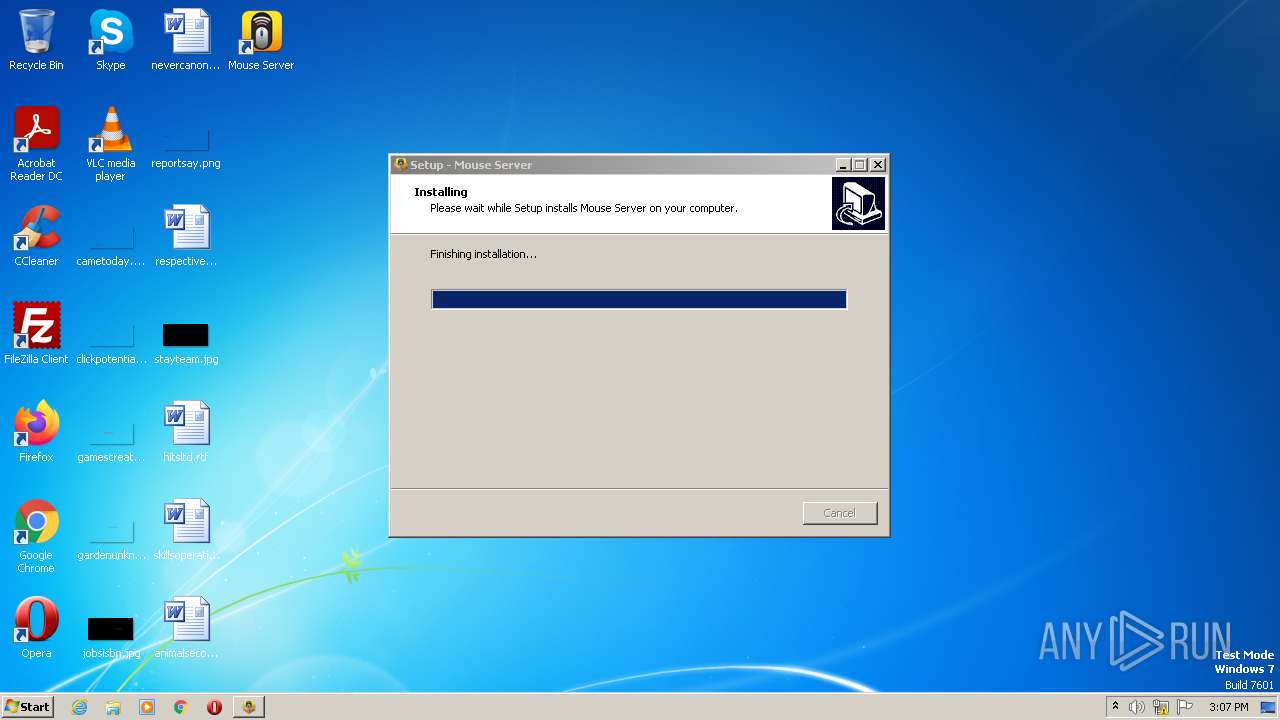Viewport: 1280px width, 720px height.
Task: Select the respective Word document icon
Action: (186, 236)
